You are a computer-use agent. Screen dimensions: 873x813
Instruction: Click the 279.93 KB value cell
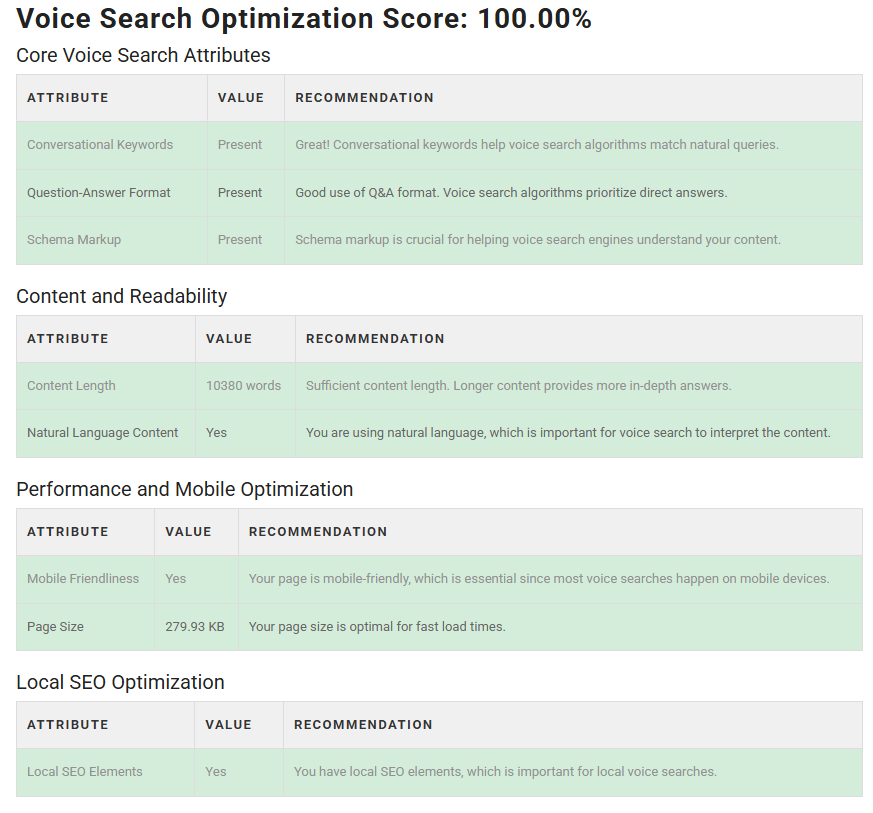pyautogui.click(x=194, y=627)
